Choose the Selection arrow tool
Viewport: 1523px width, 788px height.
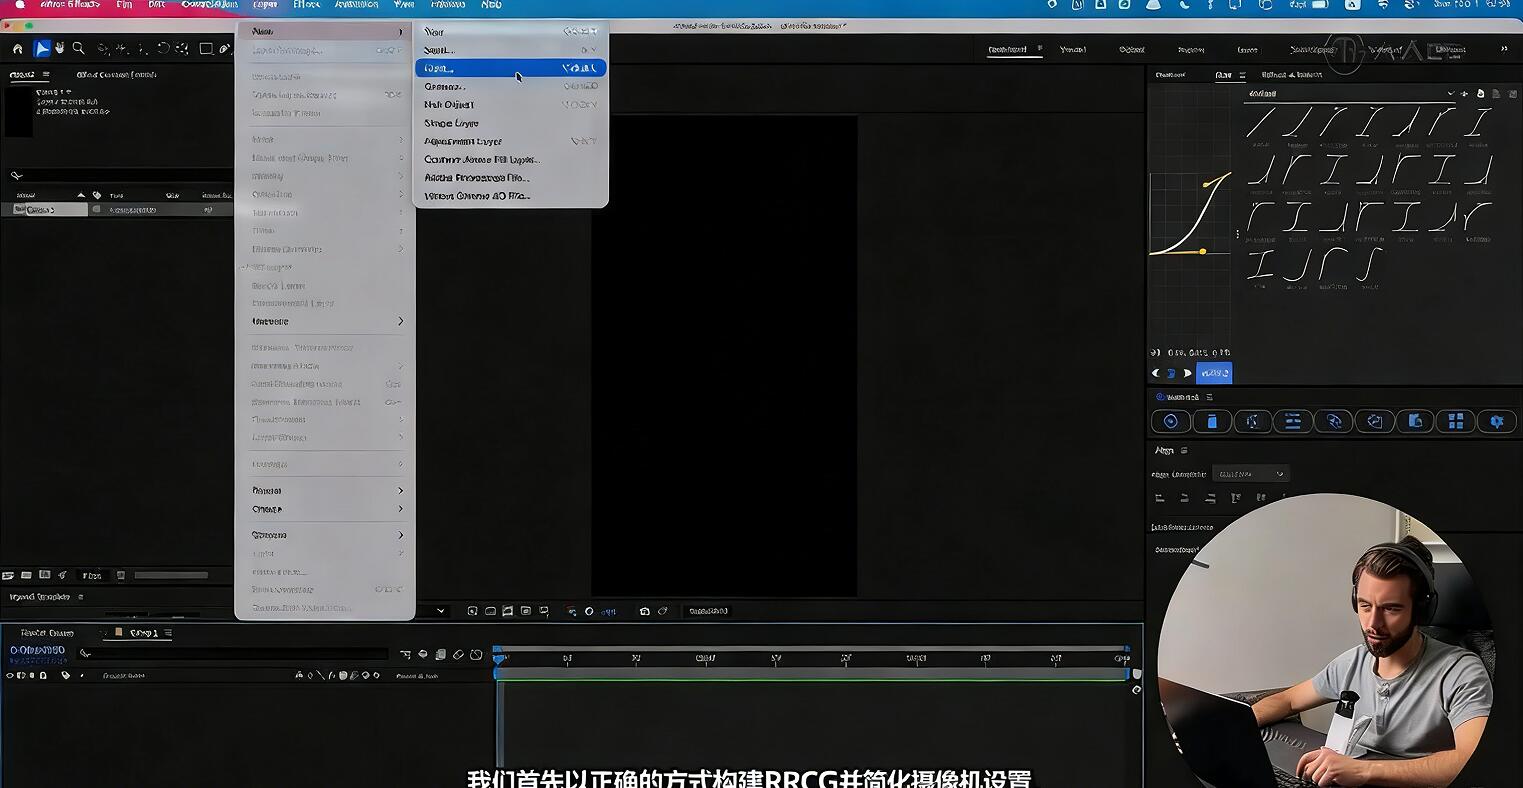(42, 48)
